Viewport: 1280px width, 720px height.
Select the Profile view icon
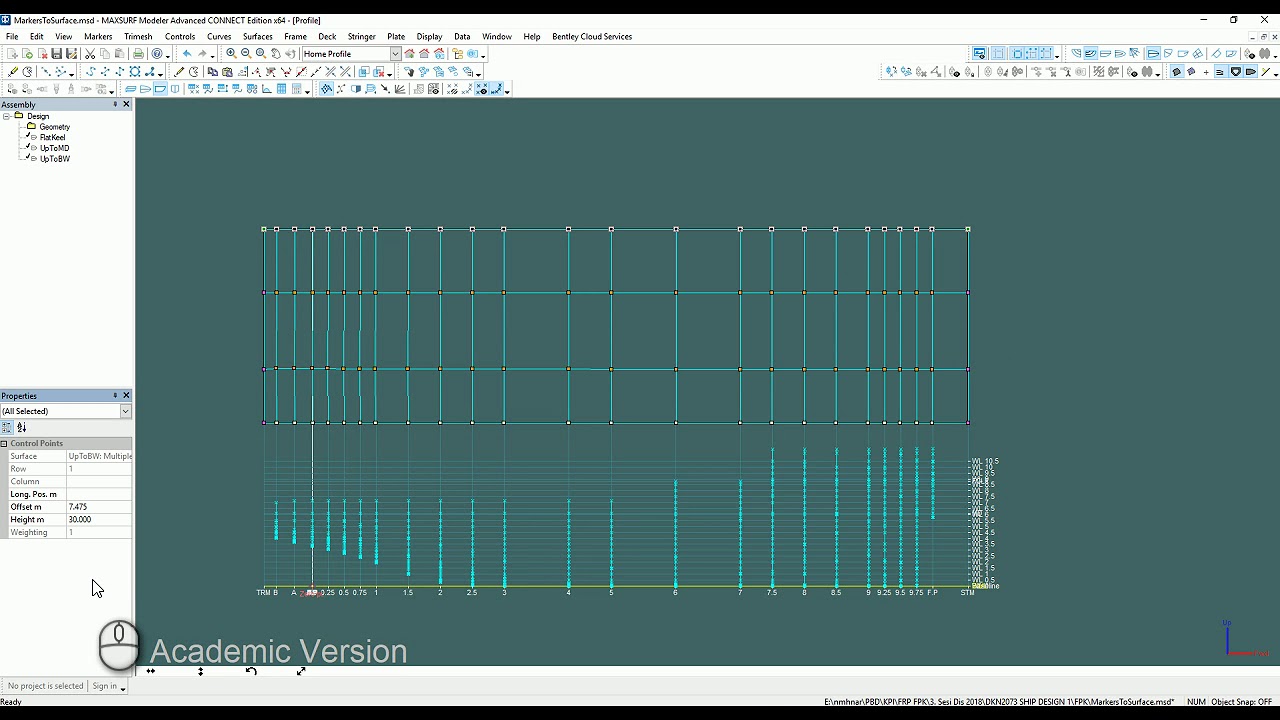pyautogui.click(x=160, y=89)
